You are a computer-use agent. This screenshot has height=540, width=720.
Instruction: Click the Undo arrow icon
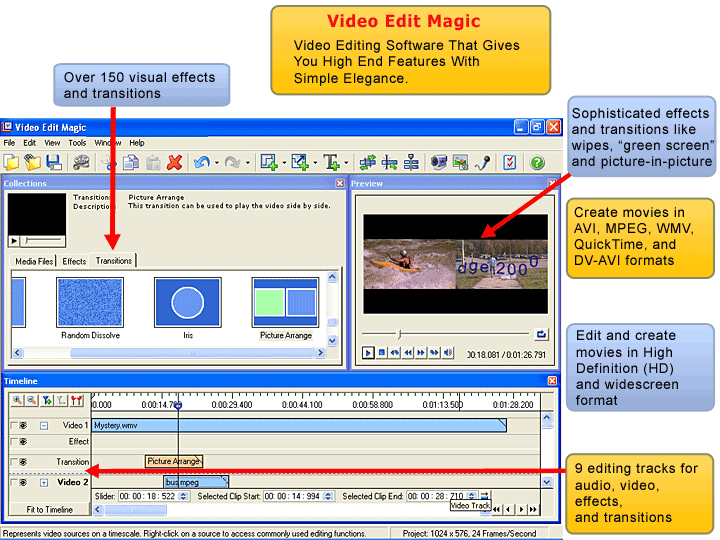[202, 162]
